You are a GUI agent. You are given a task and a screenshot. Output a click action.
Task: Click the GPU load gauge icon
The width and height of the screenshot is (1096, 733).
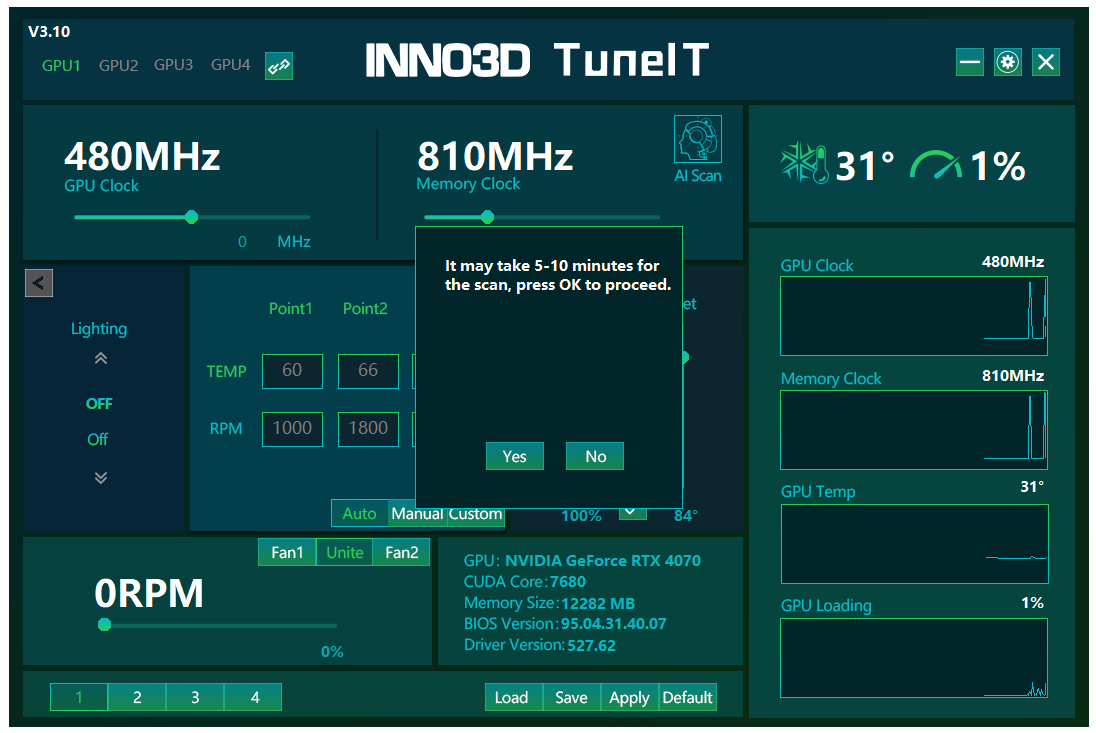click(x=935, y=165)
